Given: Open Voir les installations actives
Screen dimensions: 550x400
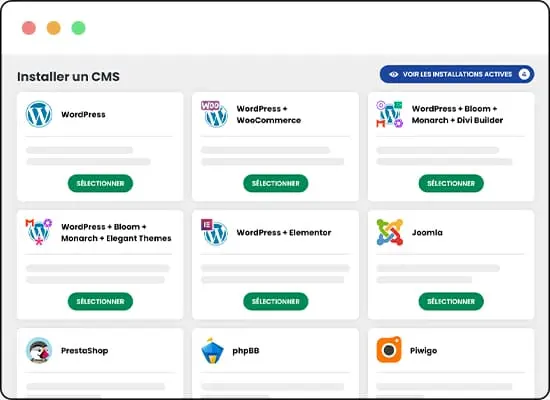Looking at the screenshot, I should [x=457, y=74].
